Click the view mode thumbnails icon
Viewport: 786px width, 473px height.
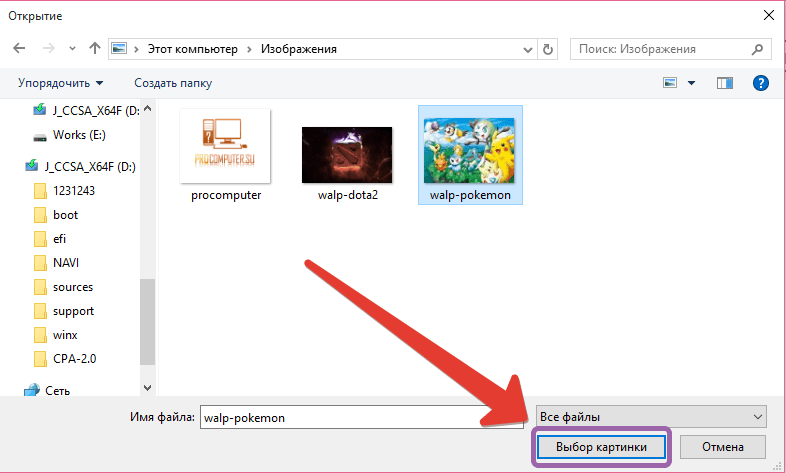point(670,83)
